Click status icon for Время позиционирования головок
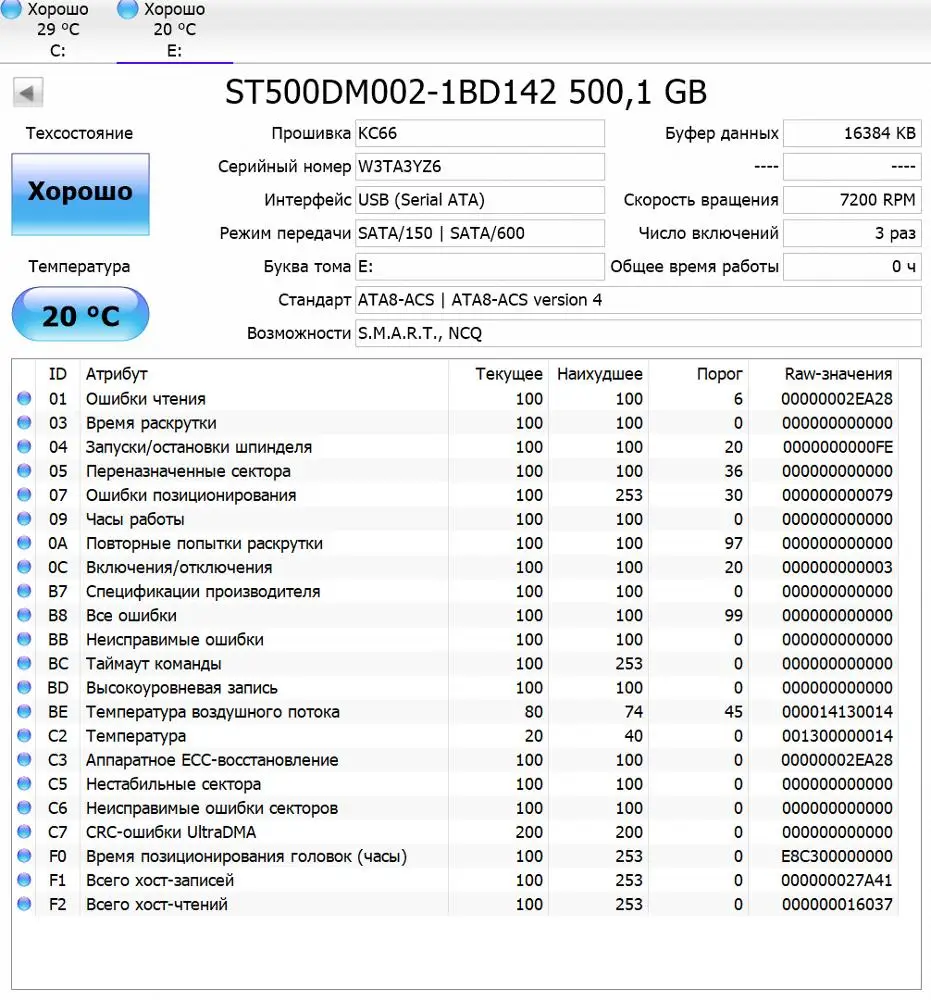The height and width of the screenshot is (1000, 931). click(x=24, y=856)
